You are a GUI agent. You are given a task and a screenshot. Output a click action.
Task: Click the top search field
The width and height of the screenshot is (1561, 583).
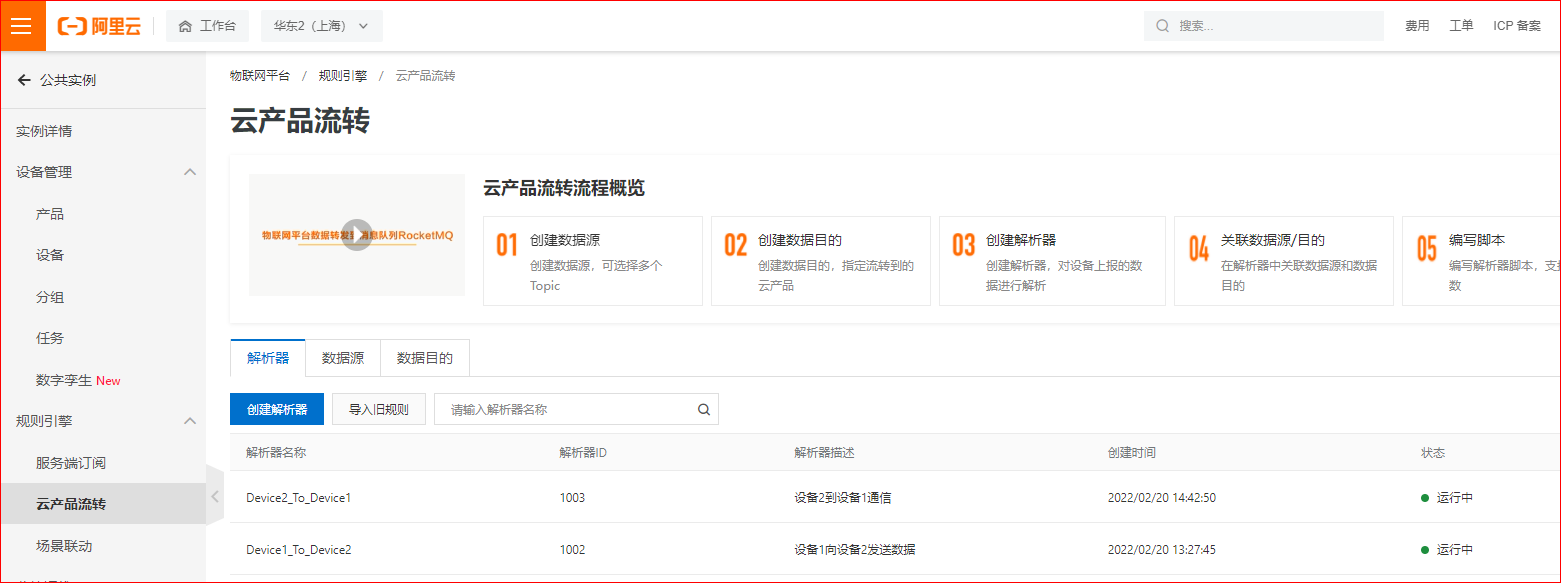pyautogui.click(x=1264, y=26)
